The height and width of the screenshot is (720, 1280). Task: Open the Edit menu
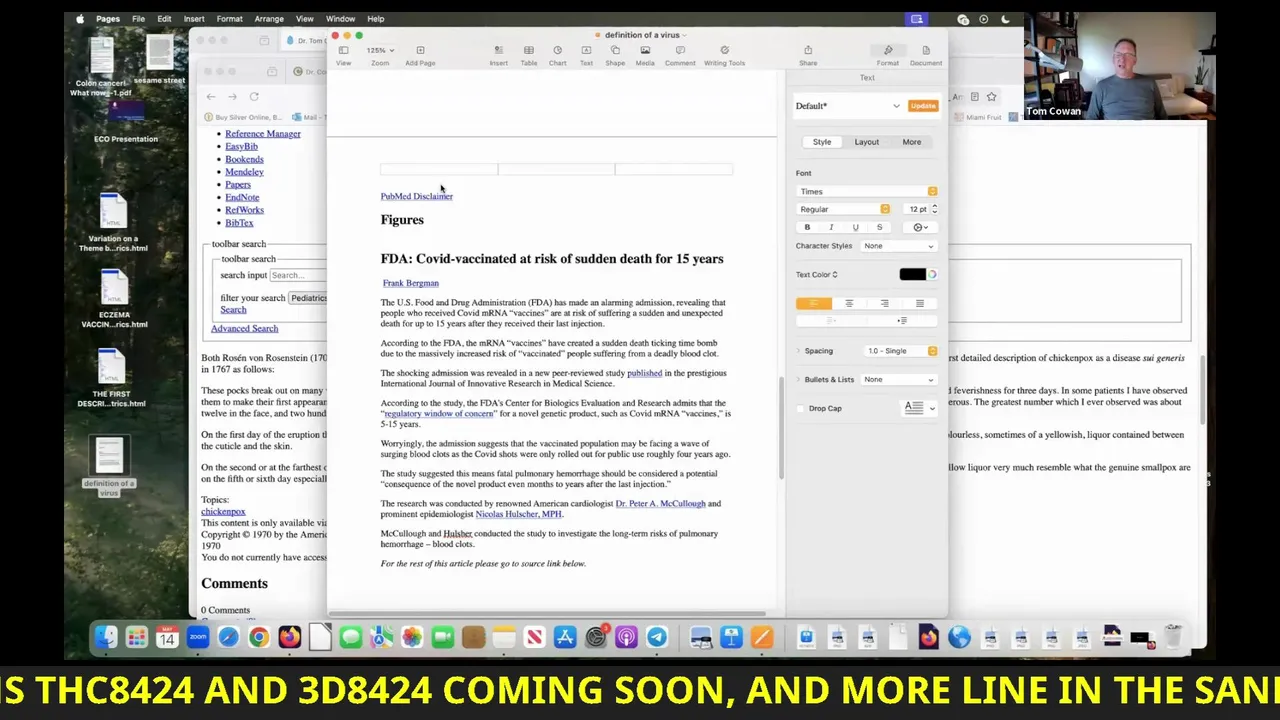click(164, 19)
